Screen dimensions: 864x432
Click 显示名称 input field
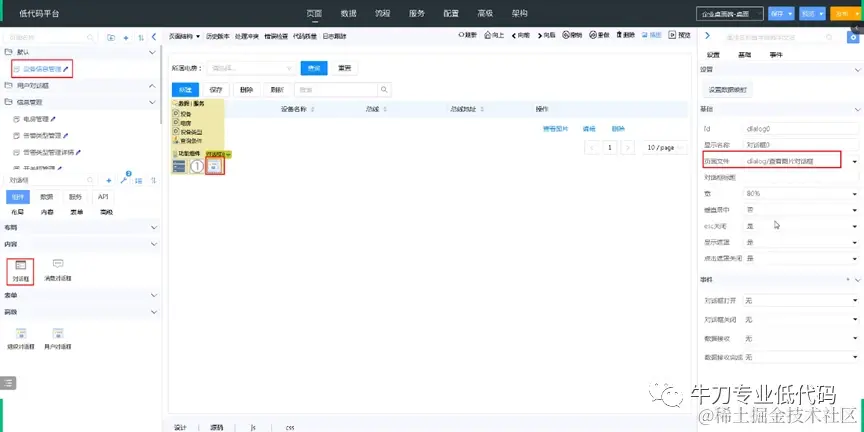pyautogui.click(x=801, y=145)
